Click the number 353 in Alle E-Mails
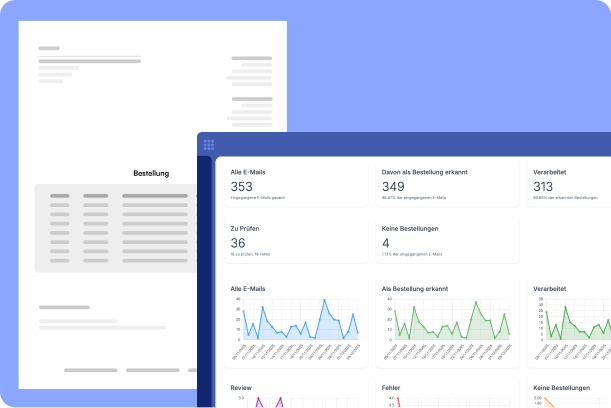Viewport: 611px width, 408px height. click(x=242, y=186)
